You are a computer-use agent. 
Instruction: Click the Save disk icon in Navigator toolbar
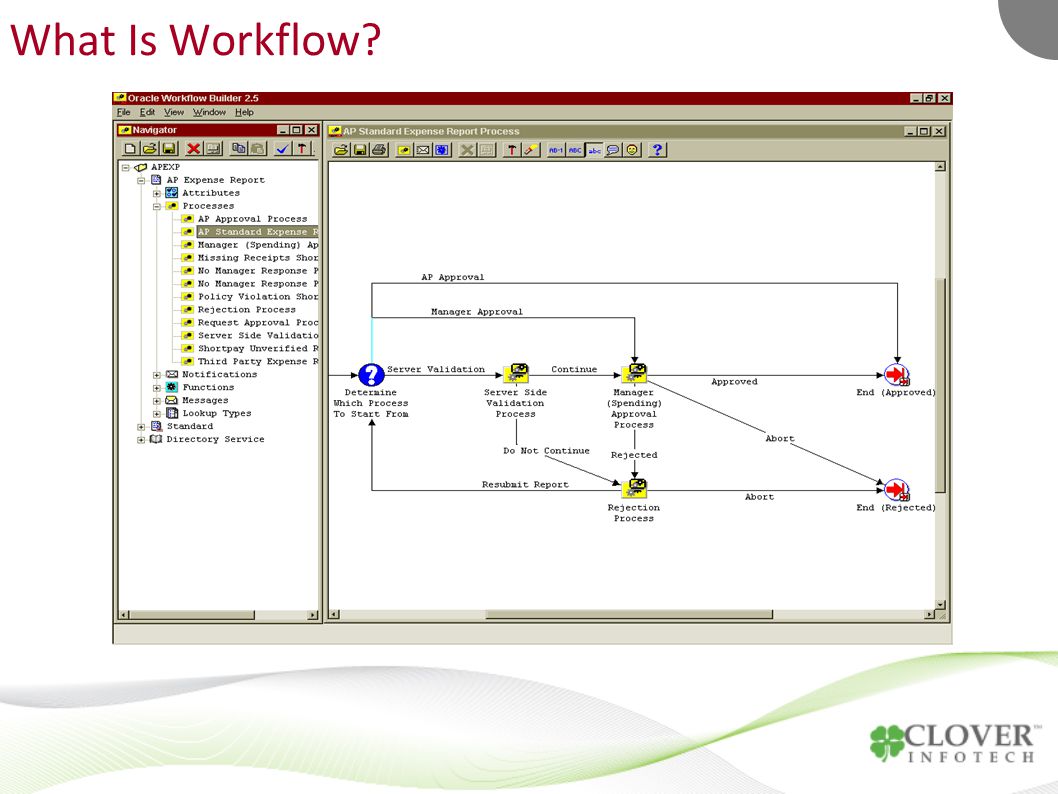(169, 148)
